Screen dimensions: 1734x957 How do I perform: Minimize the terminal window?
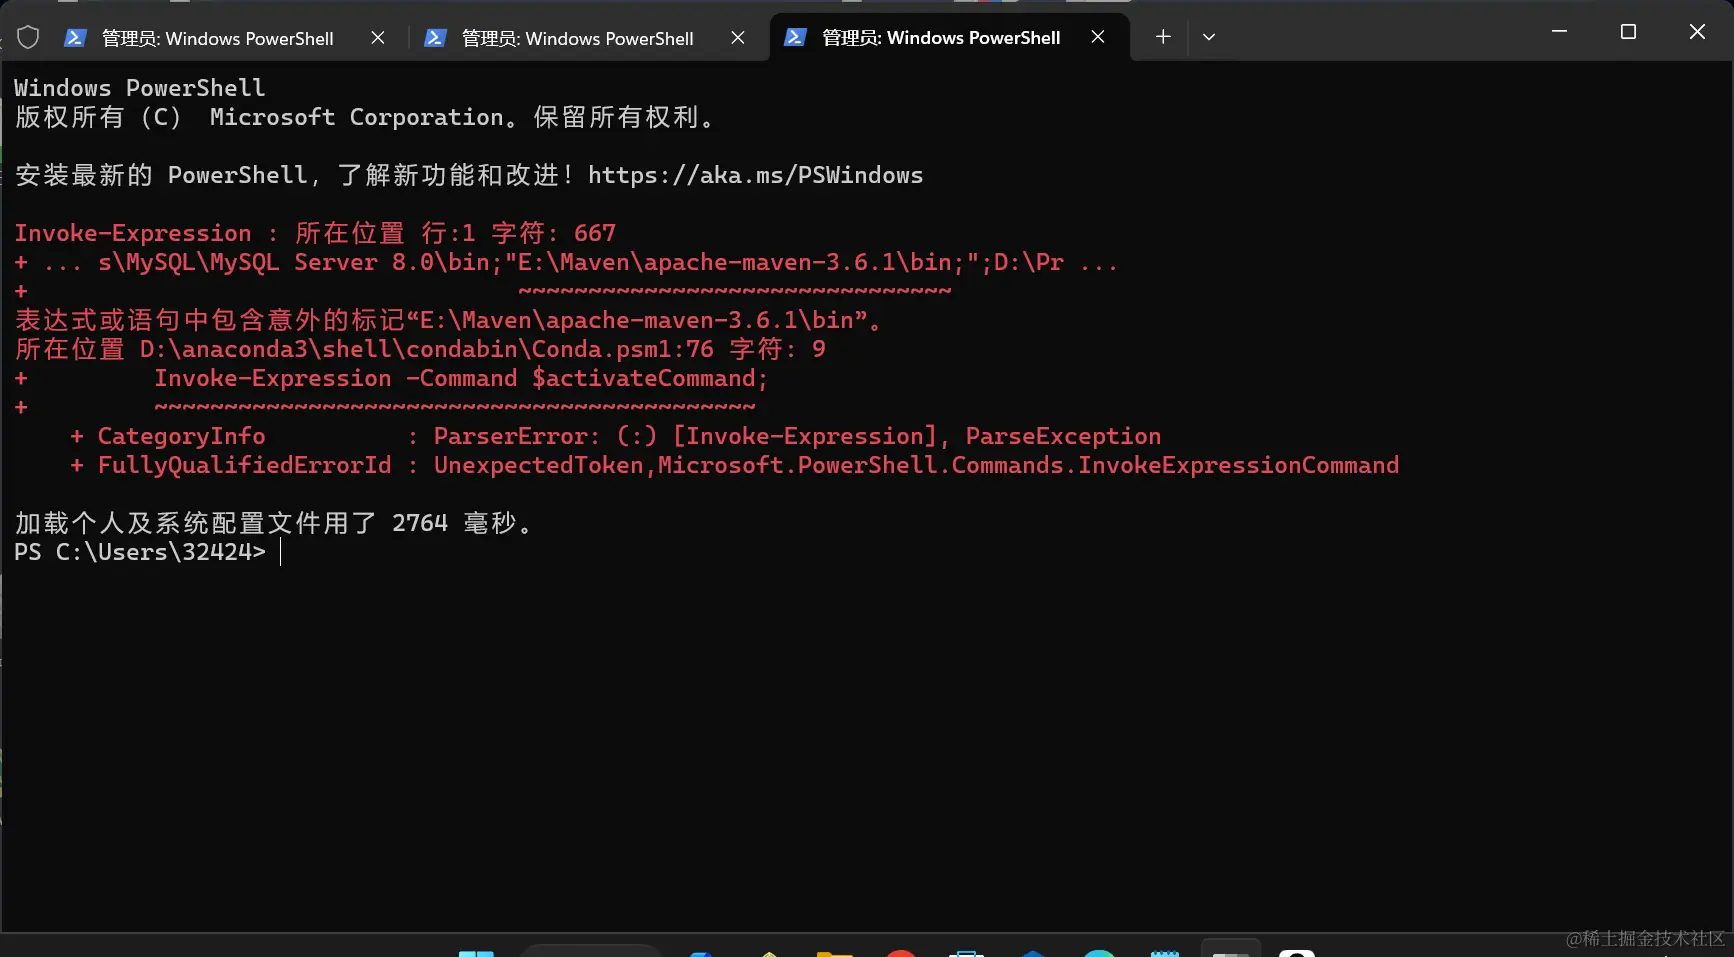tap(1559, 32)
